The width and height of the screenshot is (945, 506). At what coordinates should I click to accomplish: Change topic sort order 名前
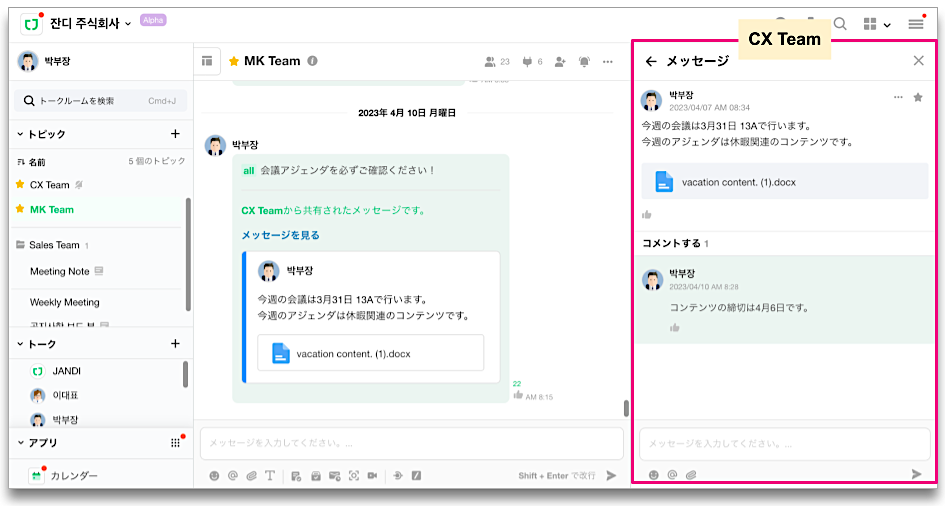(x=31, y=162)
